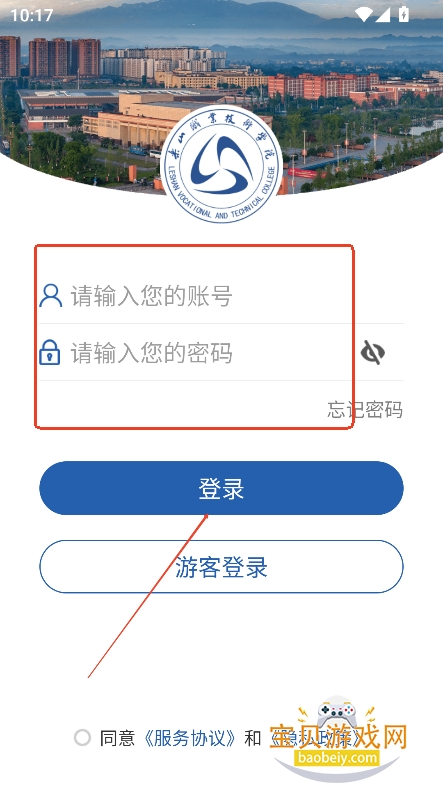Focus the 请输入您的账号 account field

[221, 296]
